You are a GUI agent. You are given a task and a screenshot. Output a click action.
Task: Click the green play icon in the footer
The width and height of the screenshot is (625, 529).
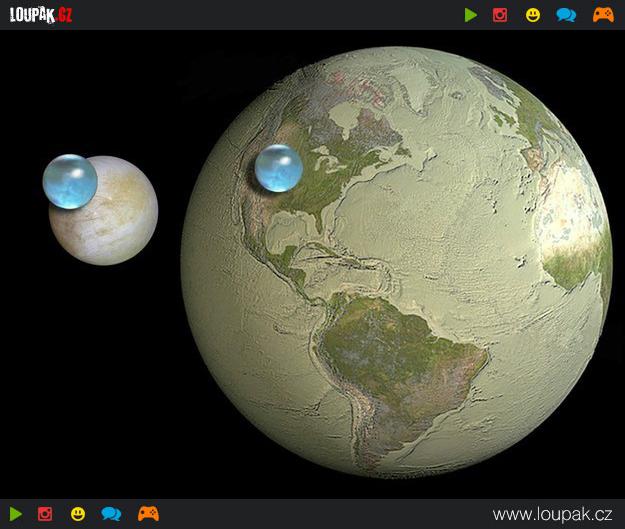coord(15,514)
